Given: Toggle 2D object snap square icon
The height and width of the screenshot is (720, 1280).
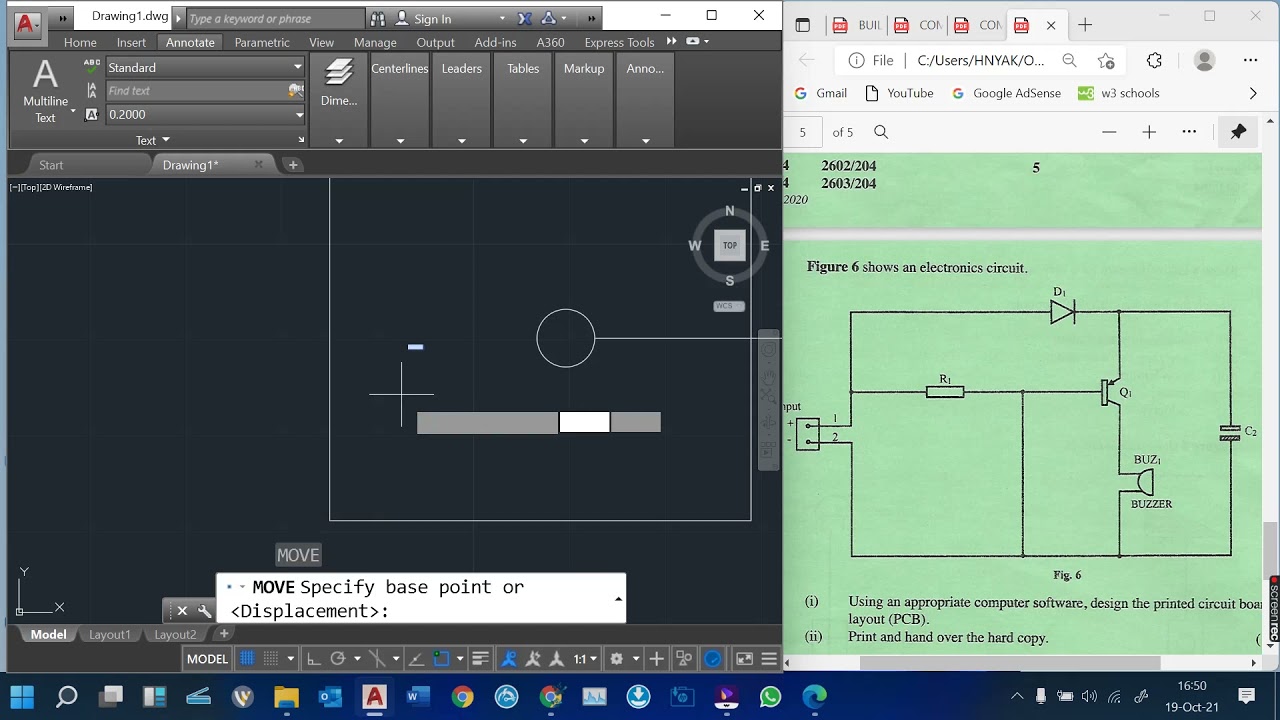Looking at the screenshot, I should coord(442,658).
